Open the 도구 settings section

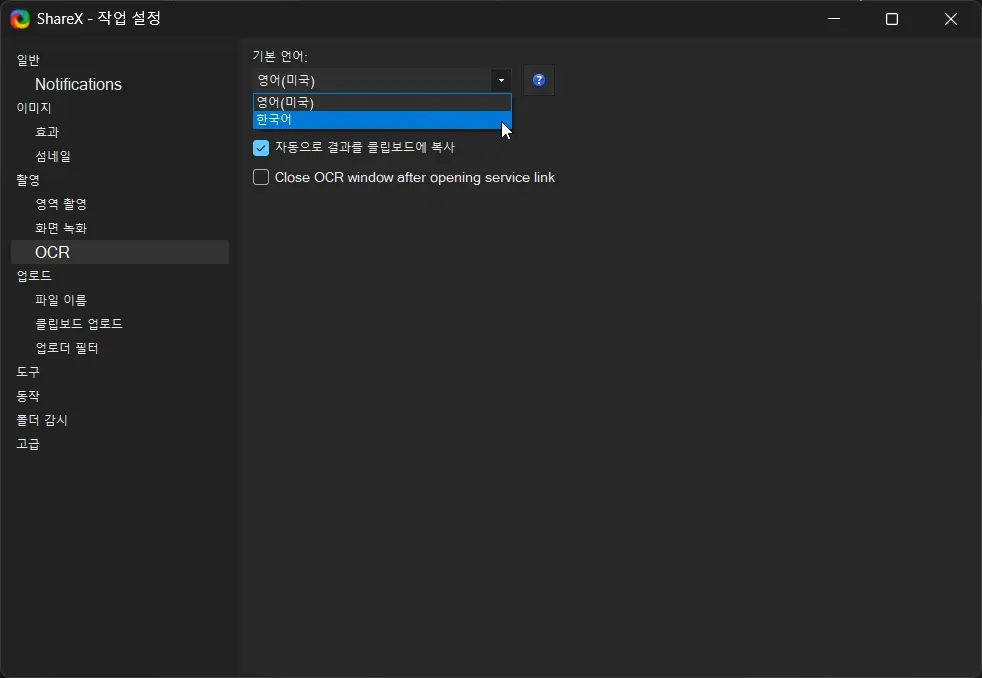[x=28, y=372]
